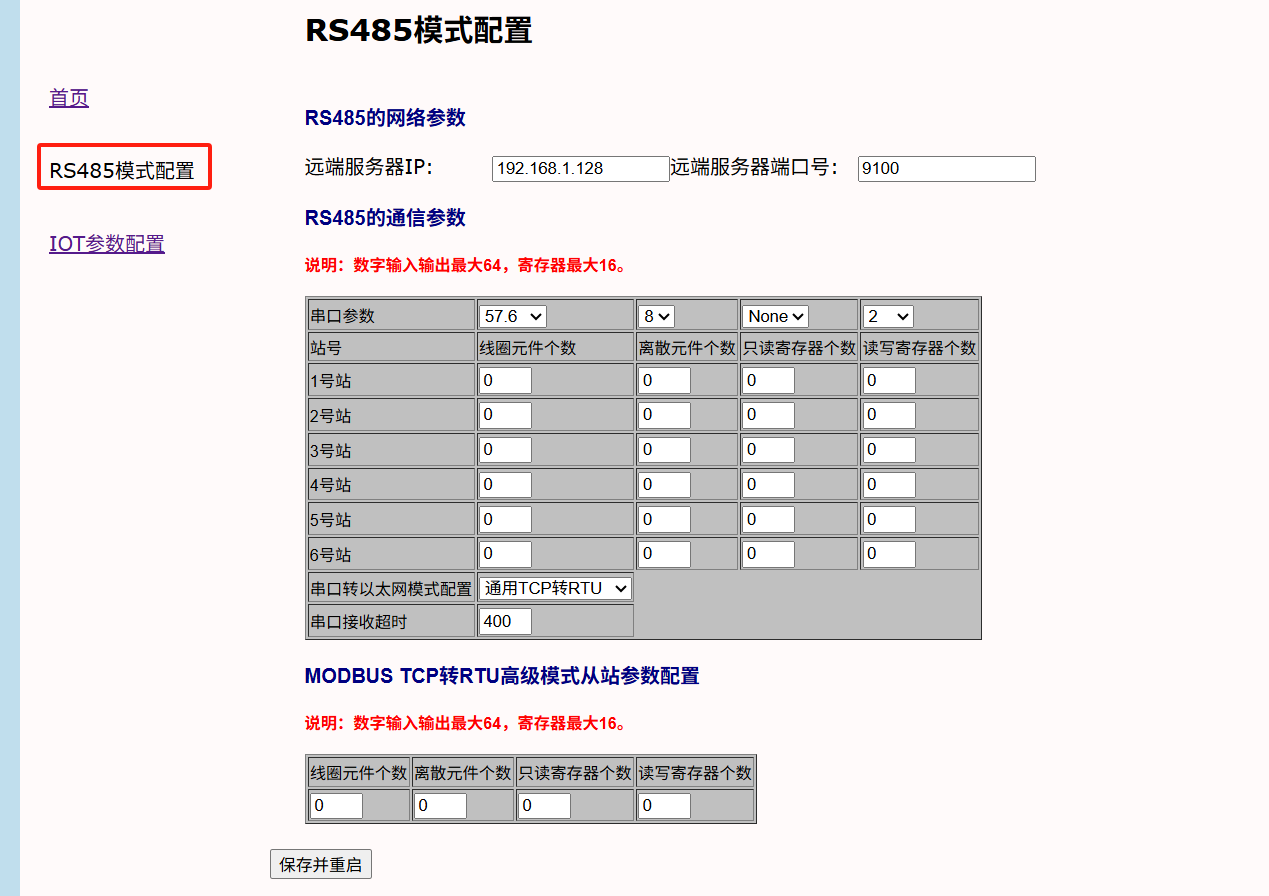Open the 串口转以太网模式配置 dropdown

click(x=555, y=588)
